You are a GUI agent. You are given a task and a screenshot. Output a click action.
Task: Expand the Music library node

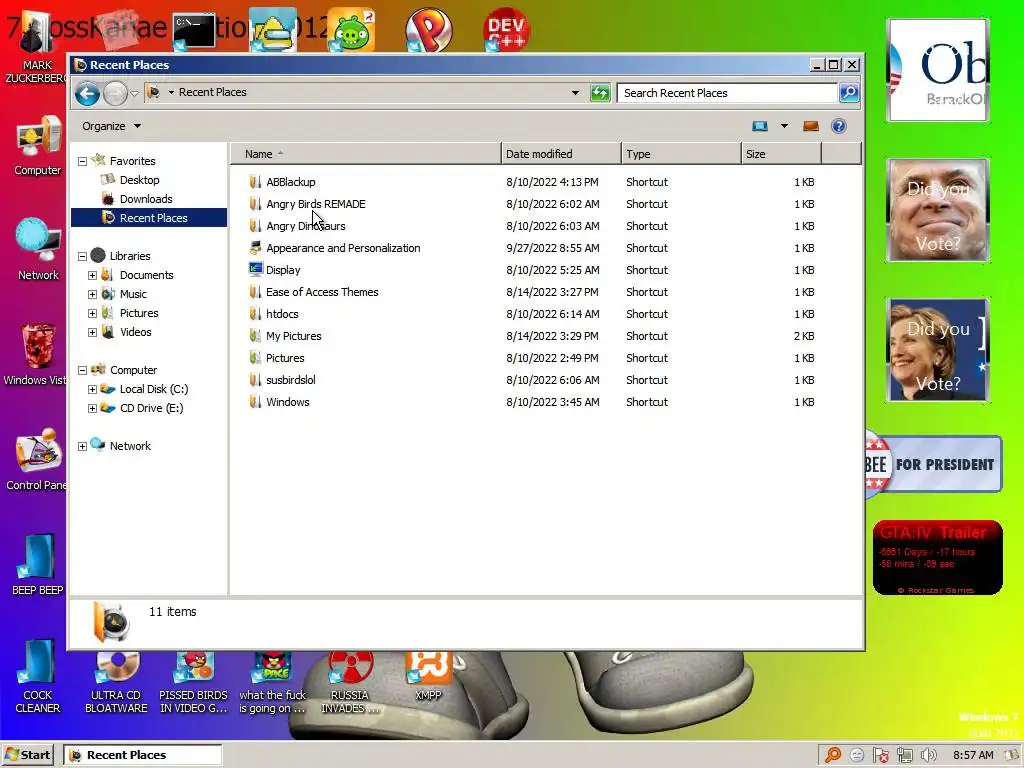[x=92, y=295]
